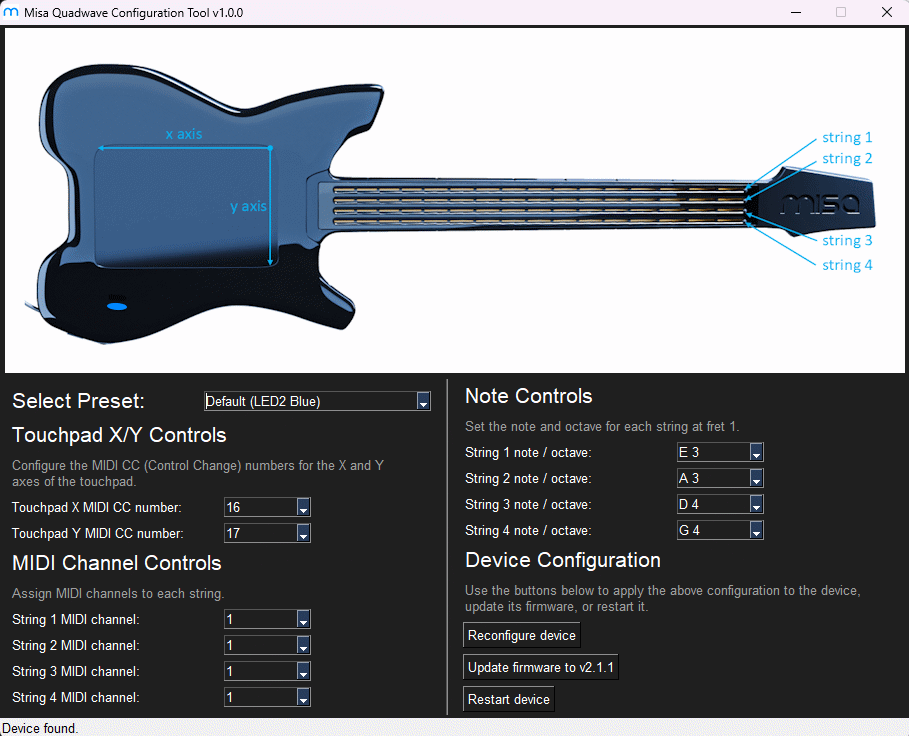This screenshot has height=736, width=909.
Task: Minimize the Quadwave Configuration Tool window
Action: tap(795, 13)
